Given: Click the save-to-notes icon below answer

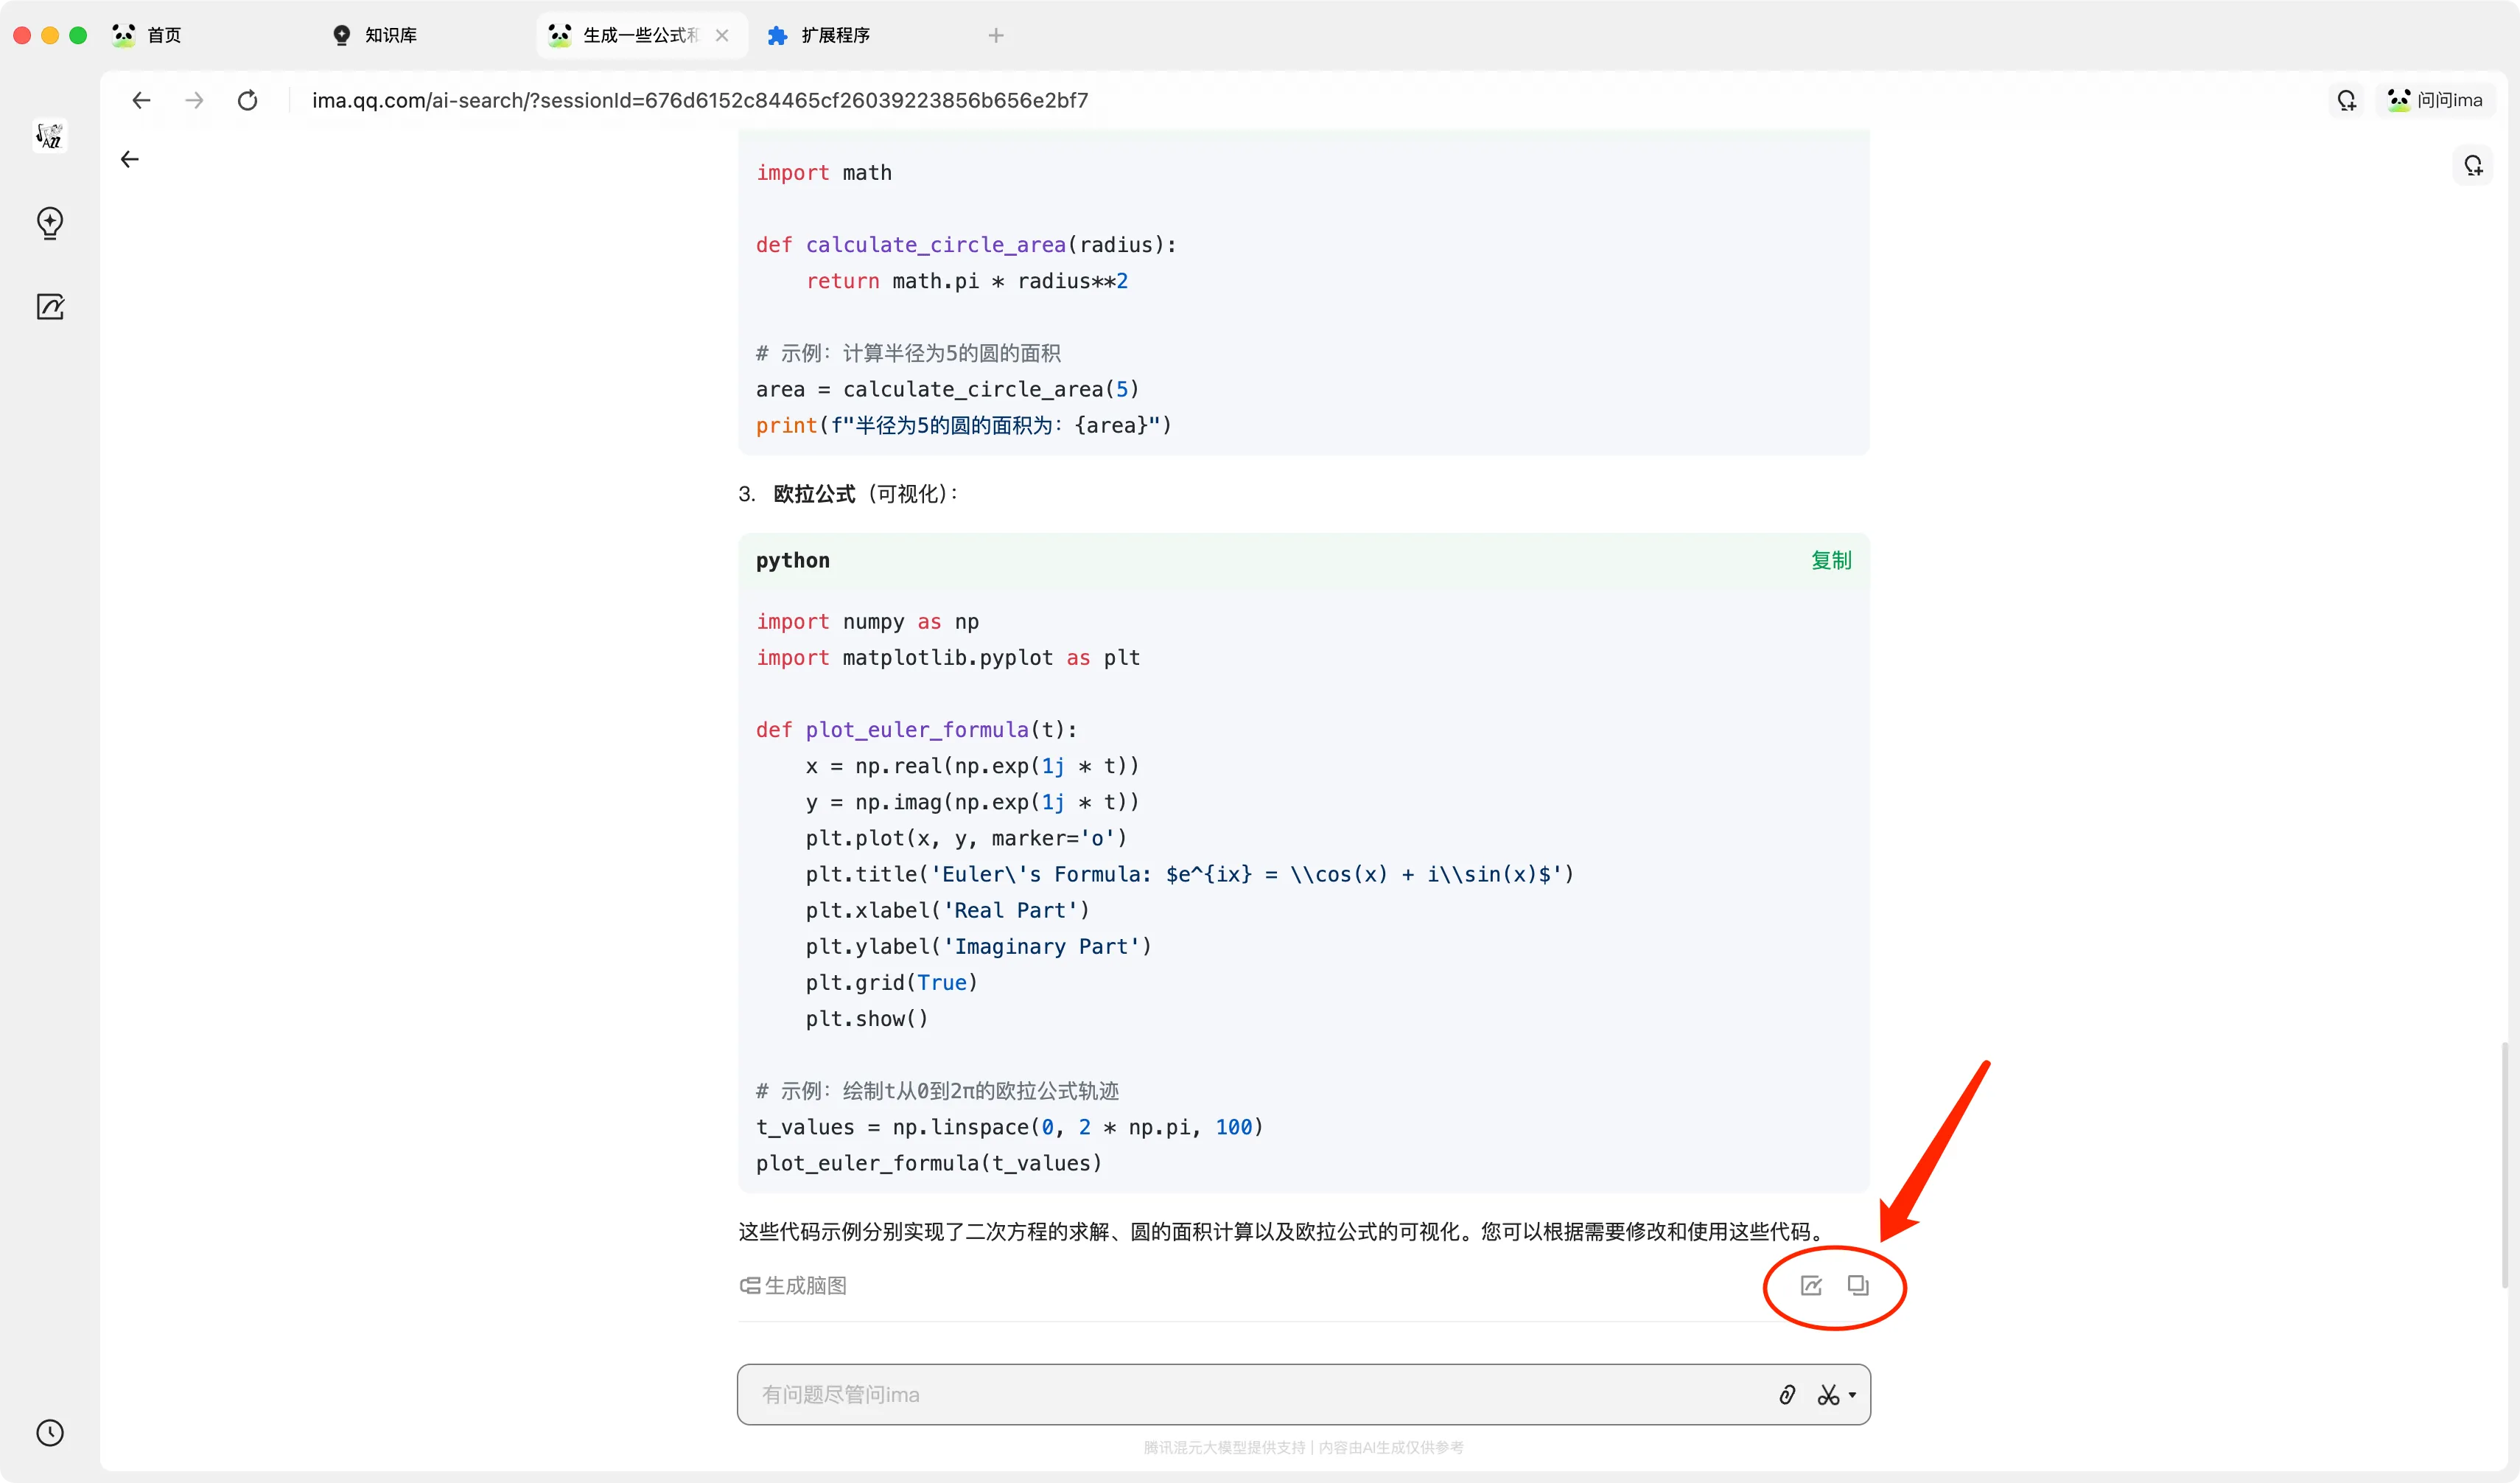Looking at the screenshot, I should pos(1811,1285).
